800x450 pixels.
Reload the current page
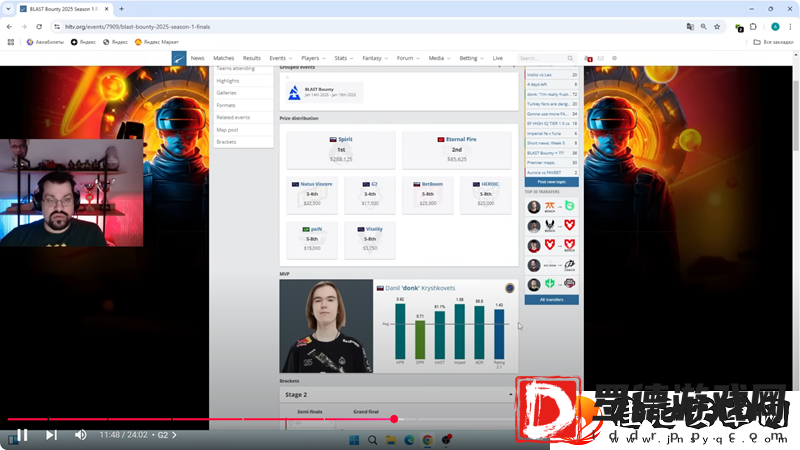[x=39, y=27]
